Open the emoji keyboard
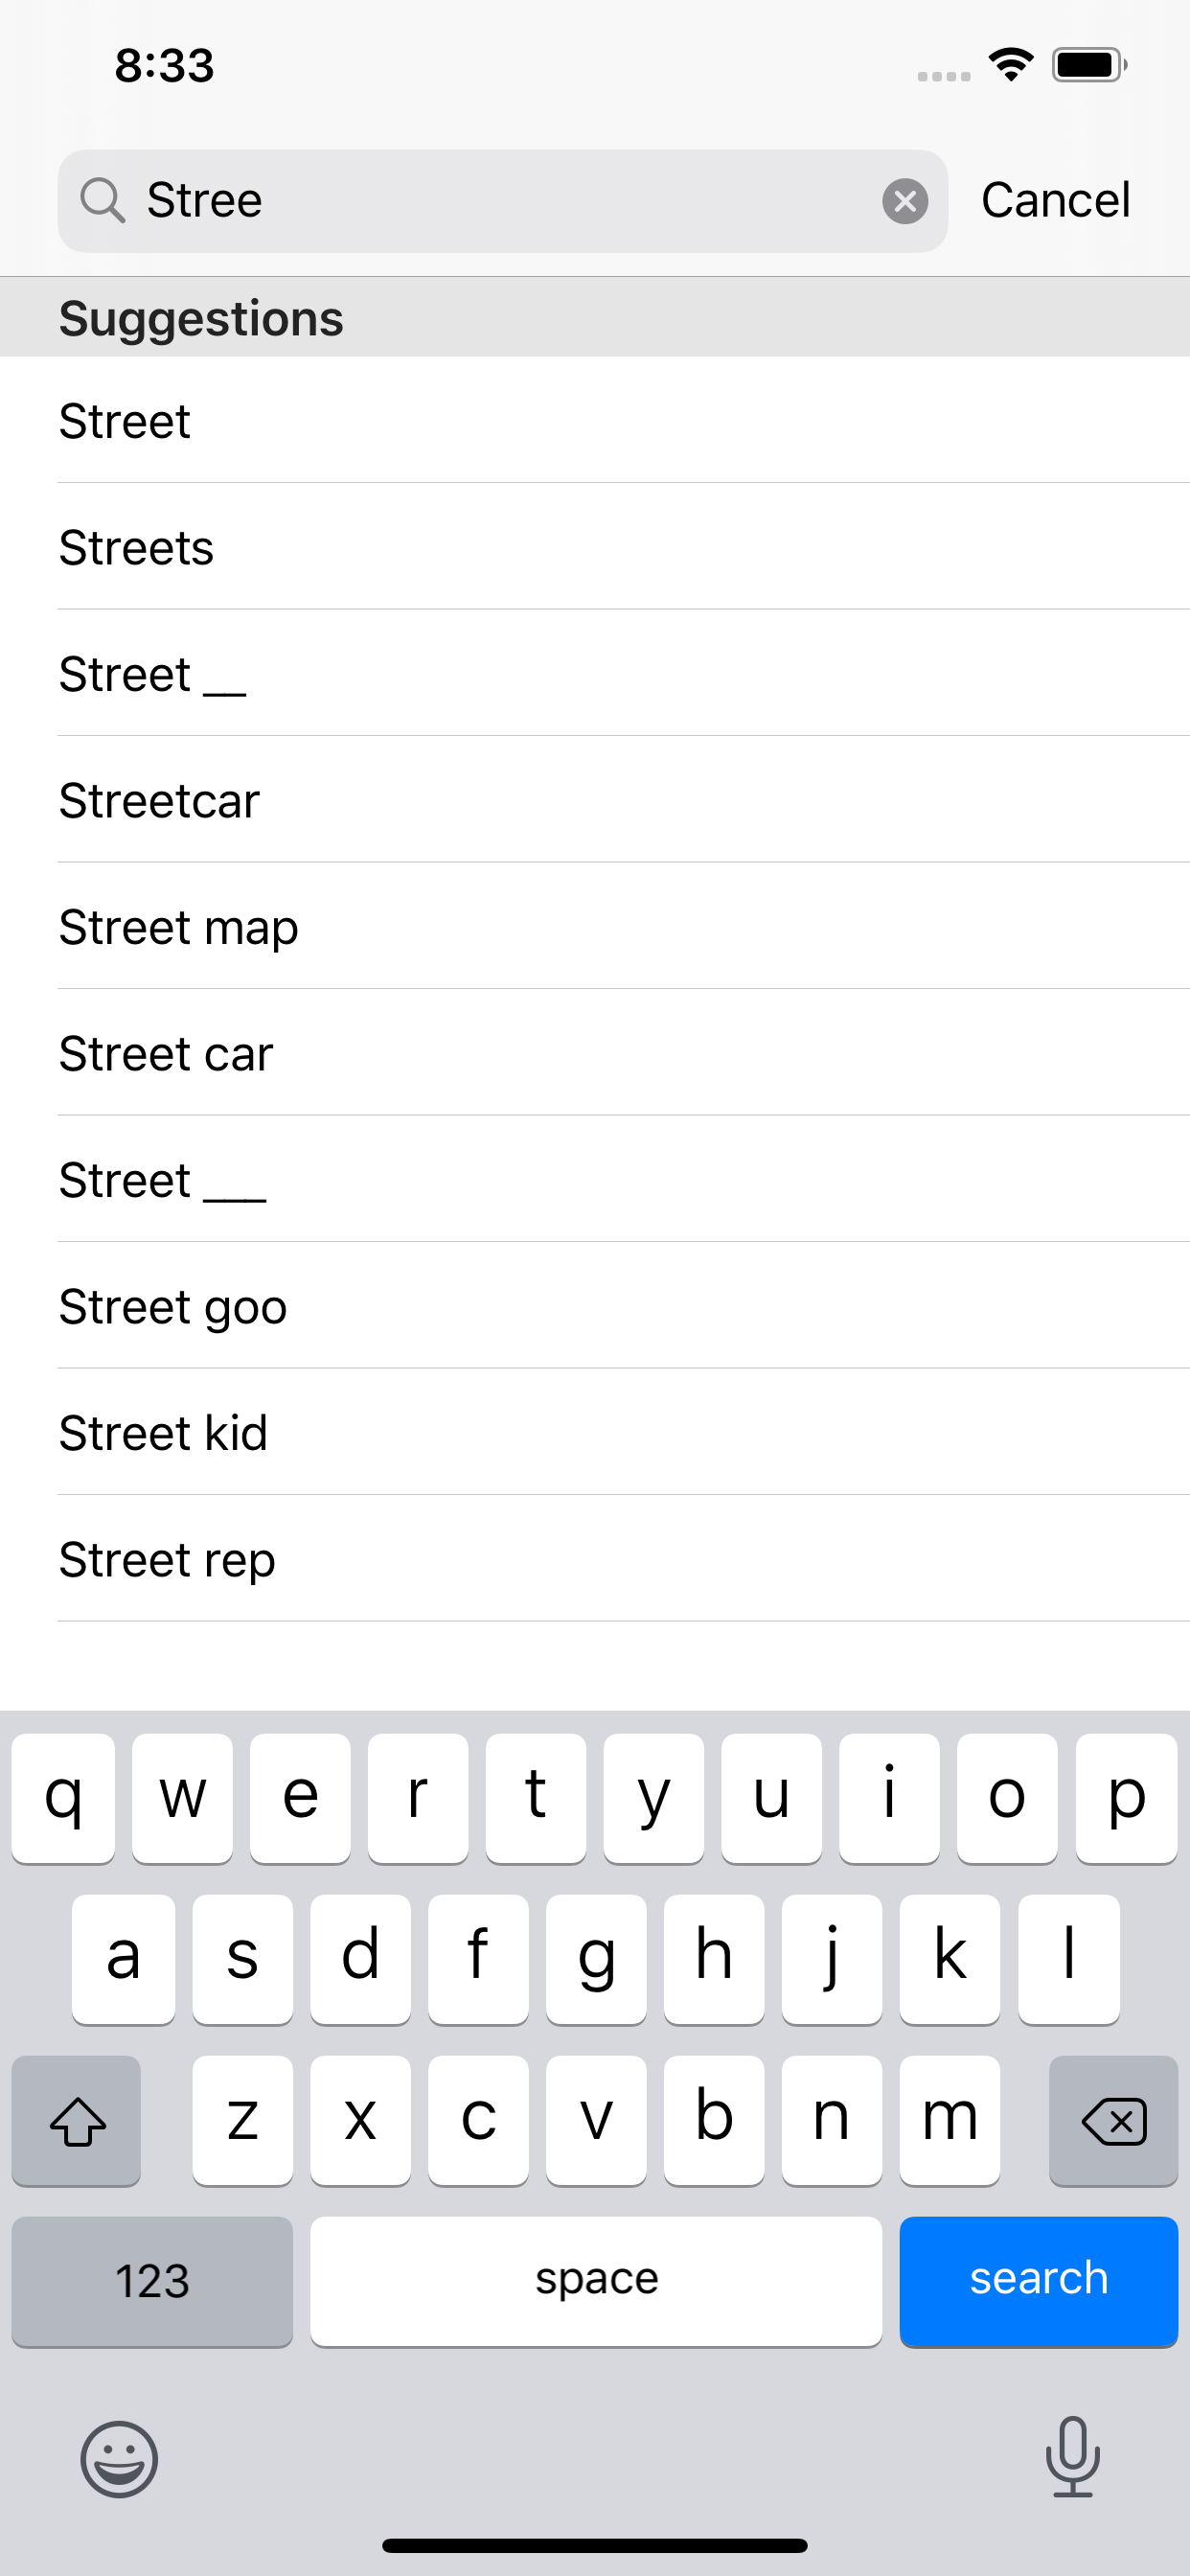Viewport: 1190px width, 2576px height. point(119,2459)
